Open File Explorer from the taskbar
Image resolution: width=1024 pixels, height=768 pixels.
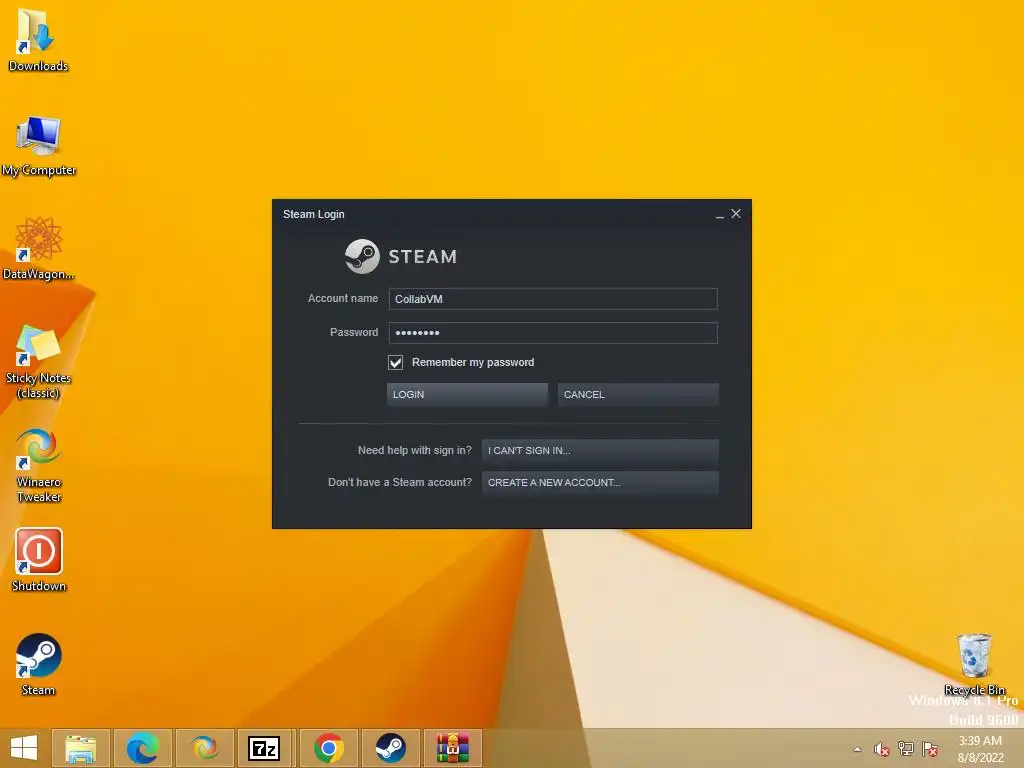pos(80,748)
